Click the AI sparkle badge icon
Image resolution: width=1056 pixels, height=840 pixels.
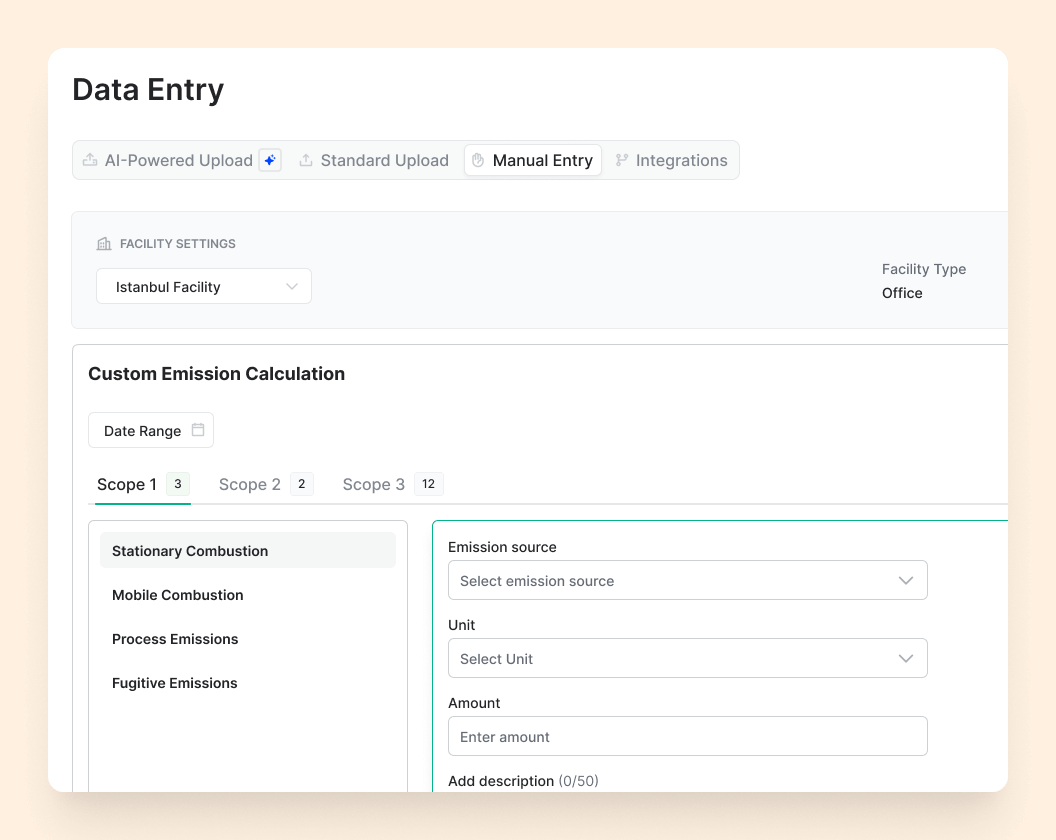[x=270, y=160]
